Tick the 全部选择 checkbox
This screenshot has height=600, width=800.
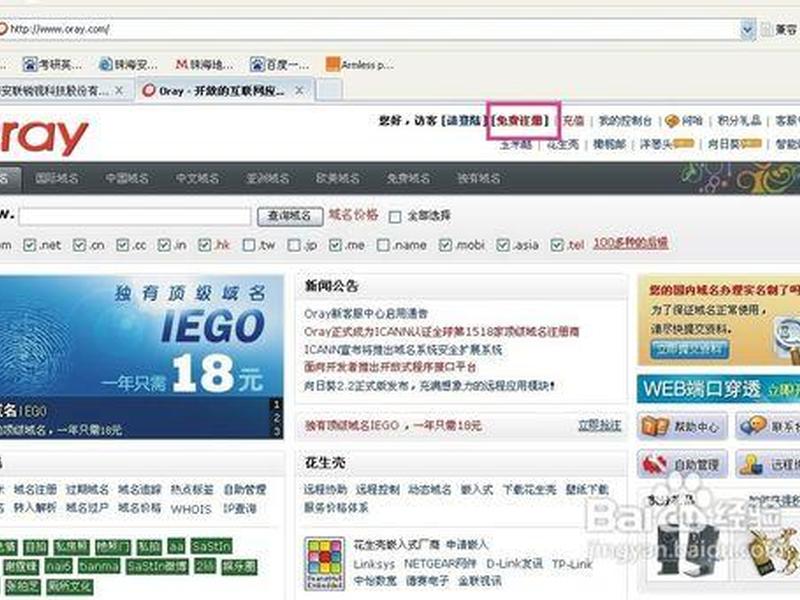tap(395, 217)
